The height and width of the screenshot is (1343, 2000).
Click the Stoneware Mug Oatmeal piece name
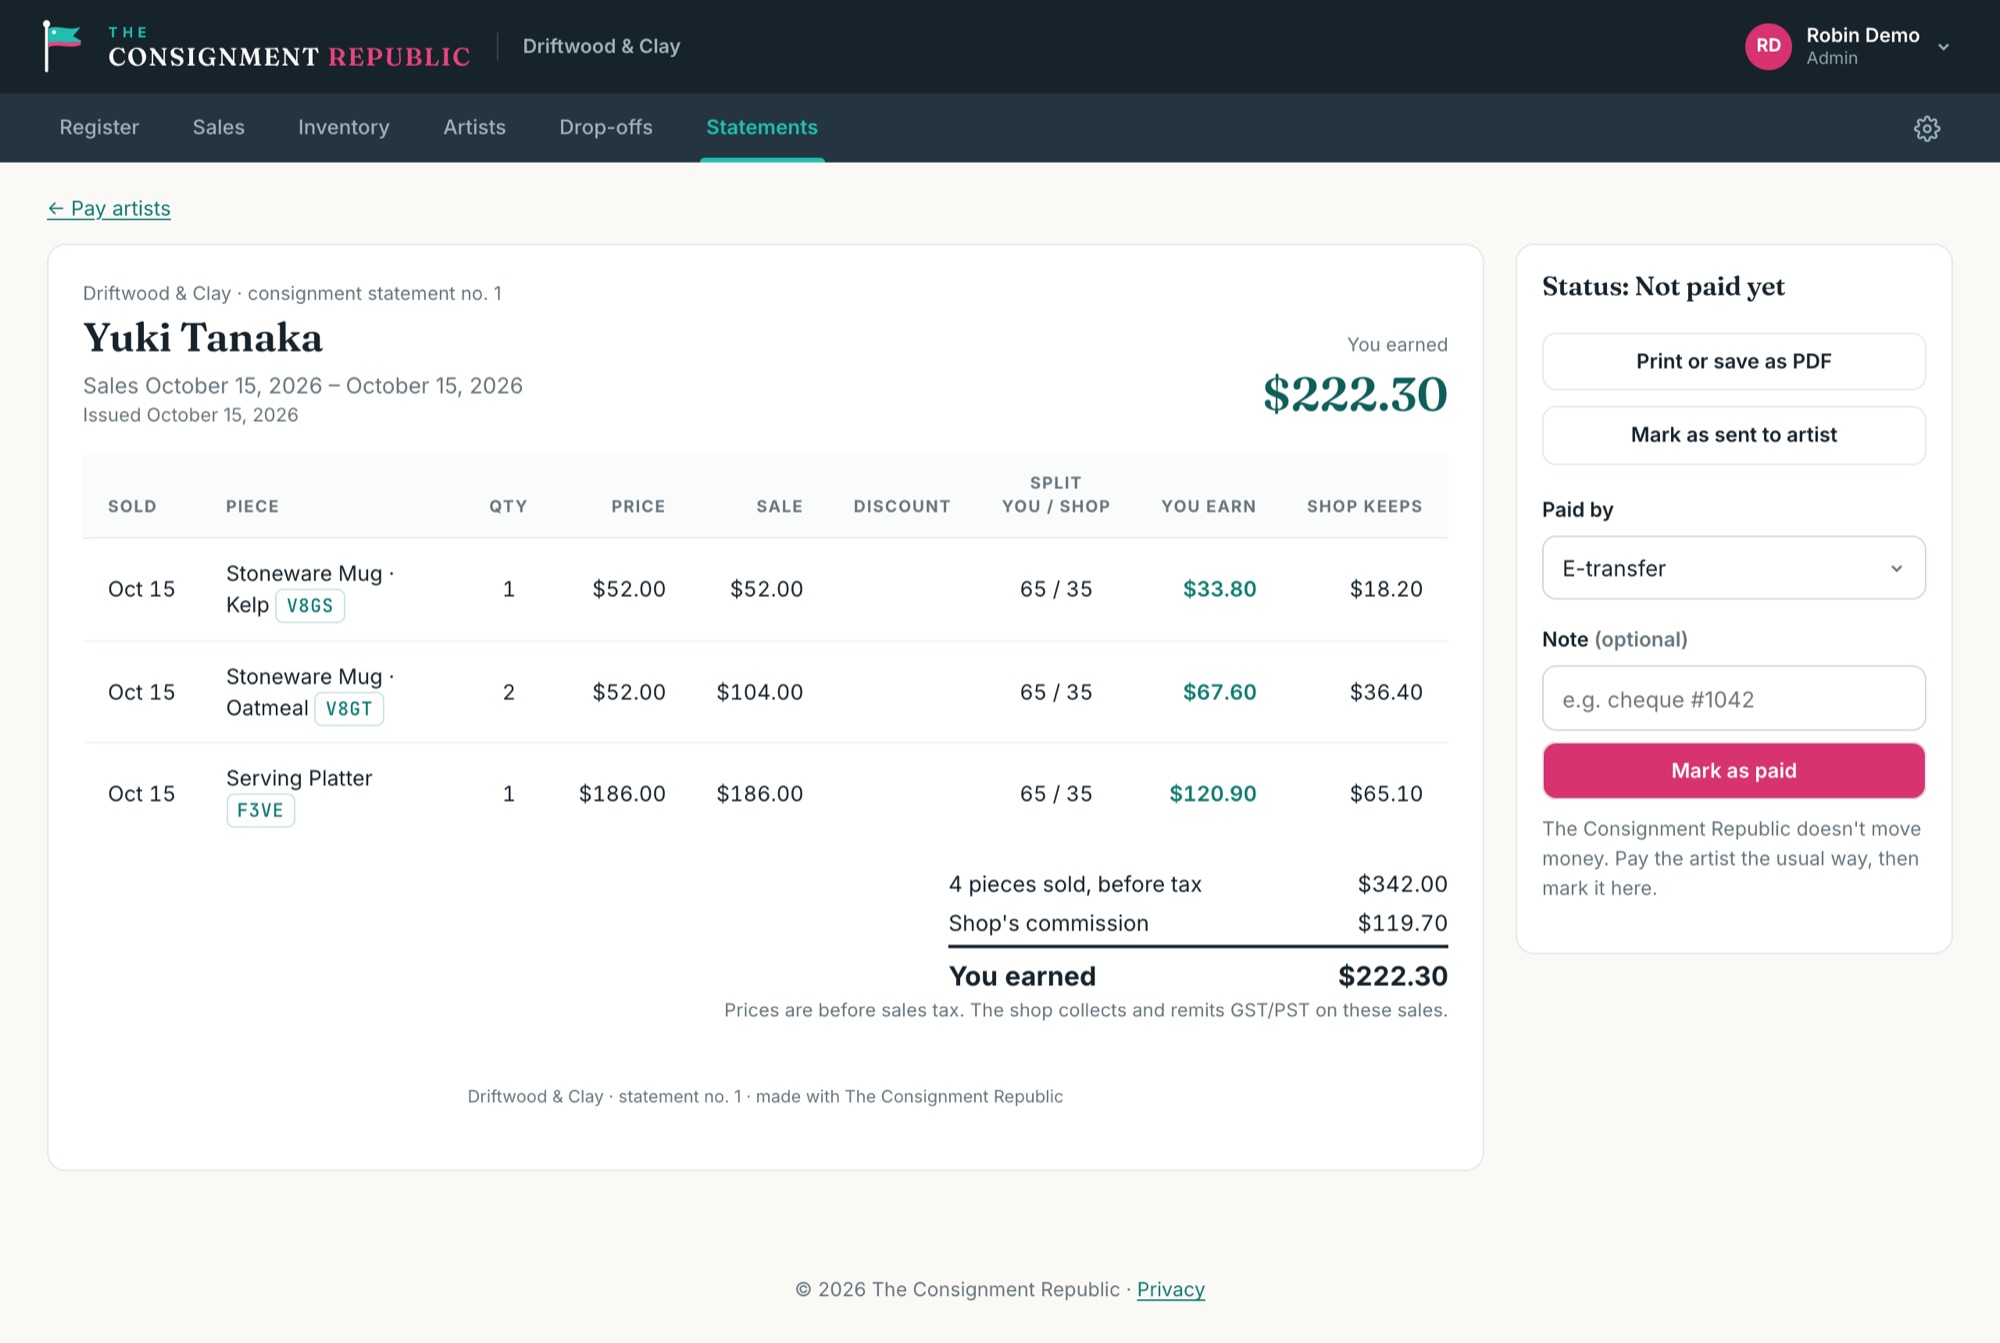[x=309, y=692]
